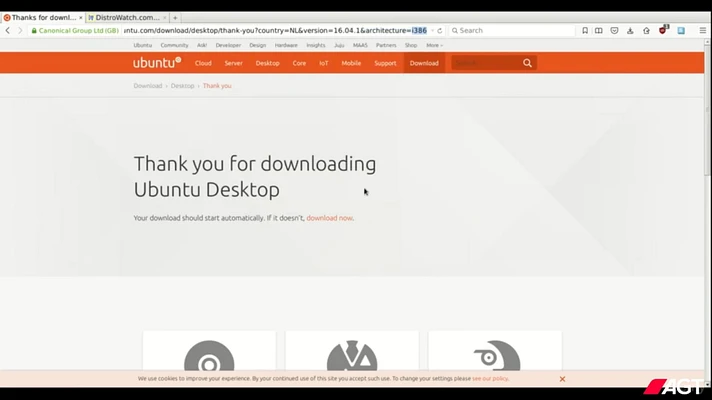The image size is (712, 400).
Task: Dismiss the cookie notice with the X
Action: point(562,379)
